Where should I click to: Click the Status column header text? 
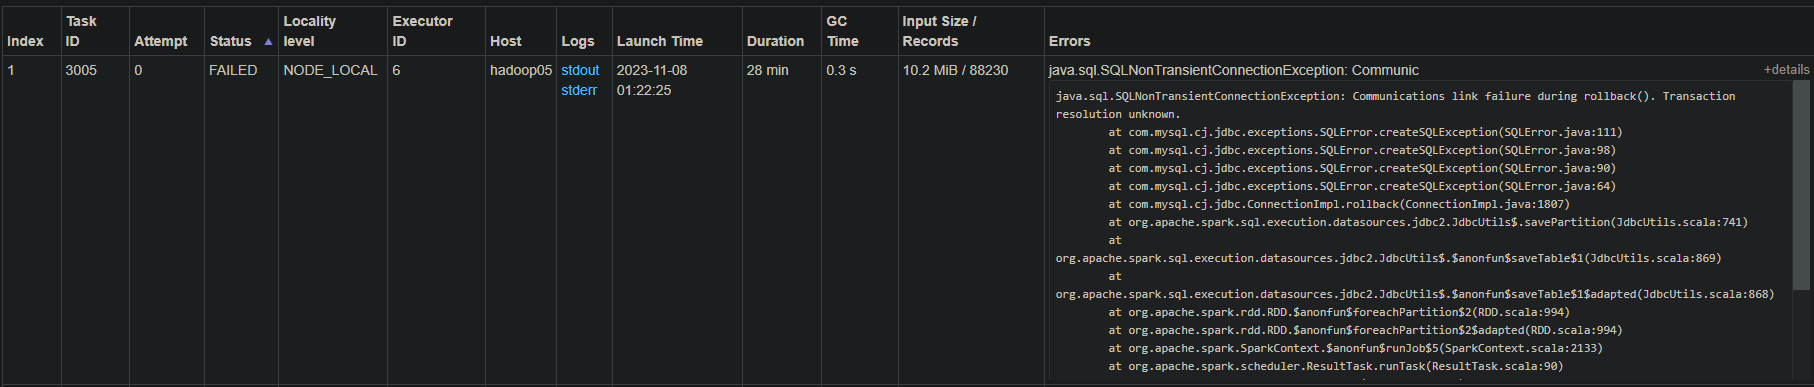230,41
